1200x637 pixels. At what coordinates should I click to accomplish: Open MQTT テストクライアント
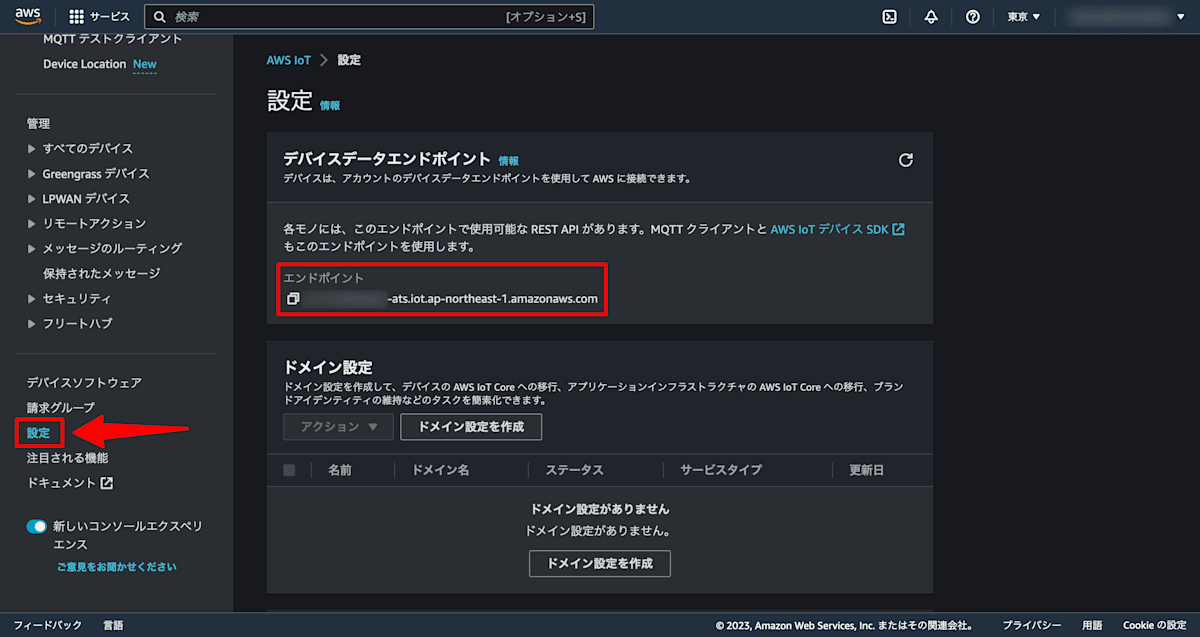coord(113,38)
